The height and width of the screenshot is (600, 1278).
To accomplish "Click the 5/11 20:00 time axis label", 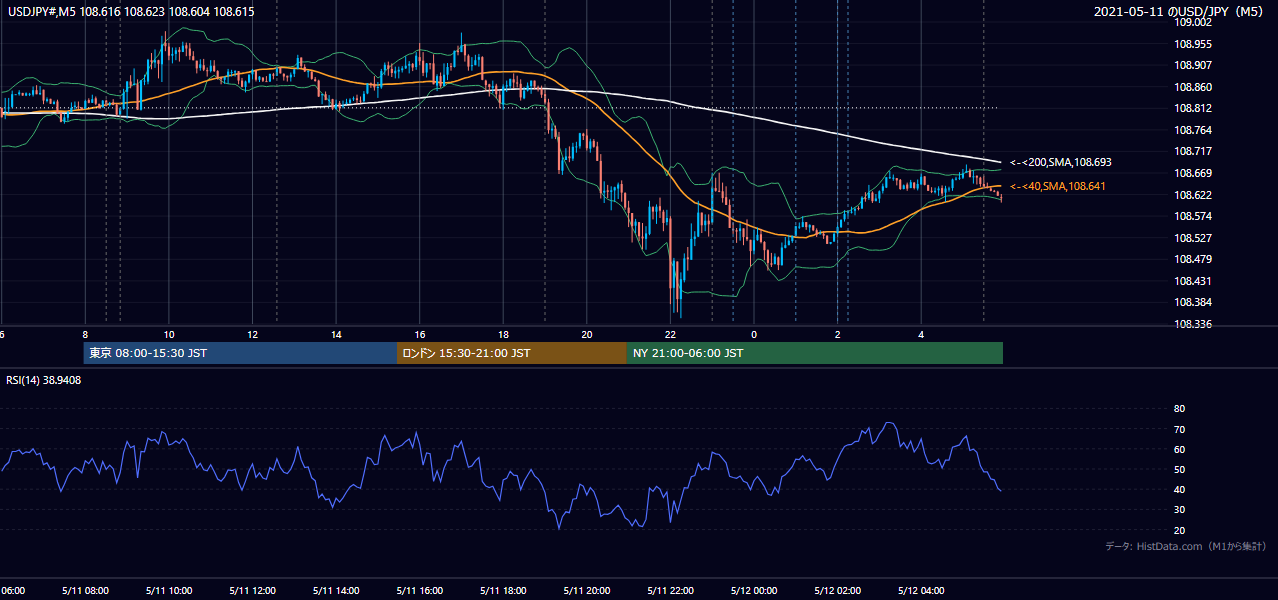I will [x=586, y=591].
